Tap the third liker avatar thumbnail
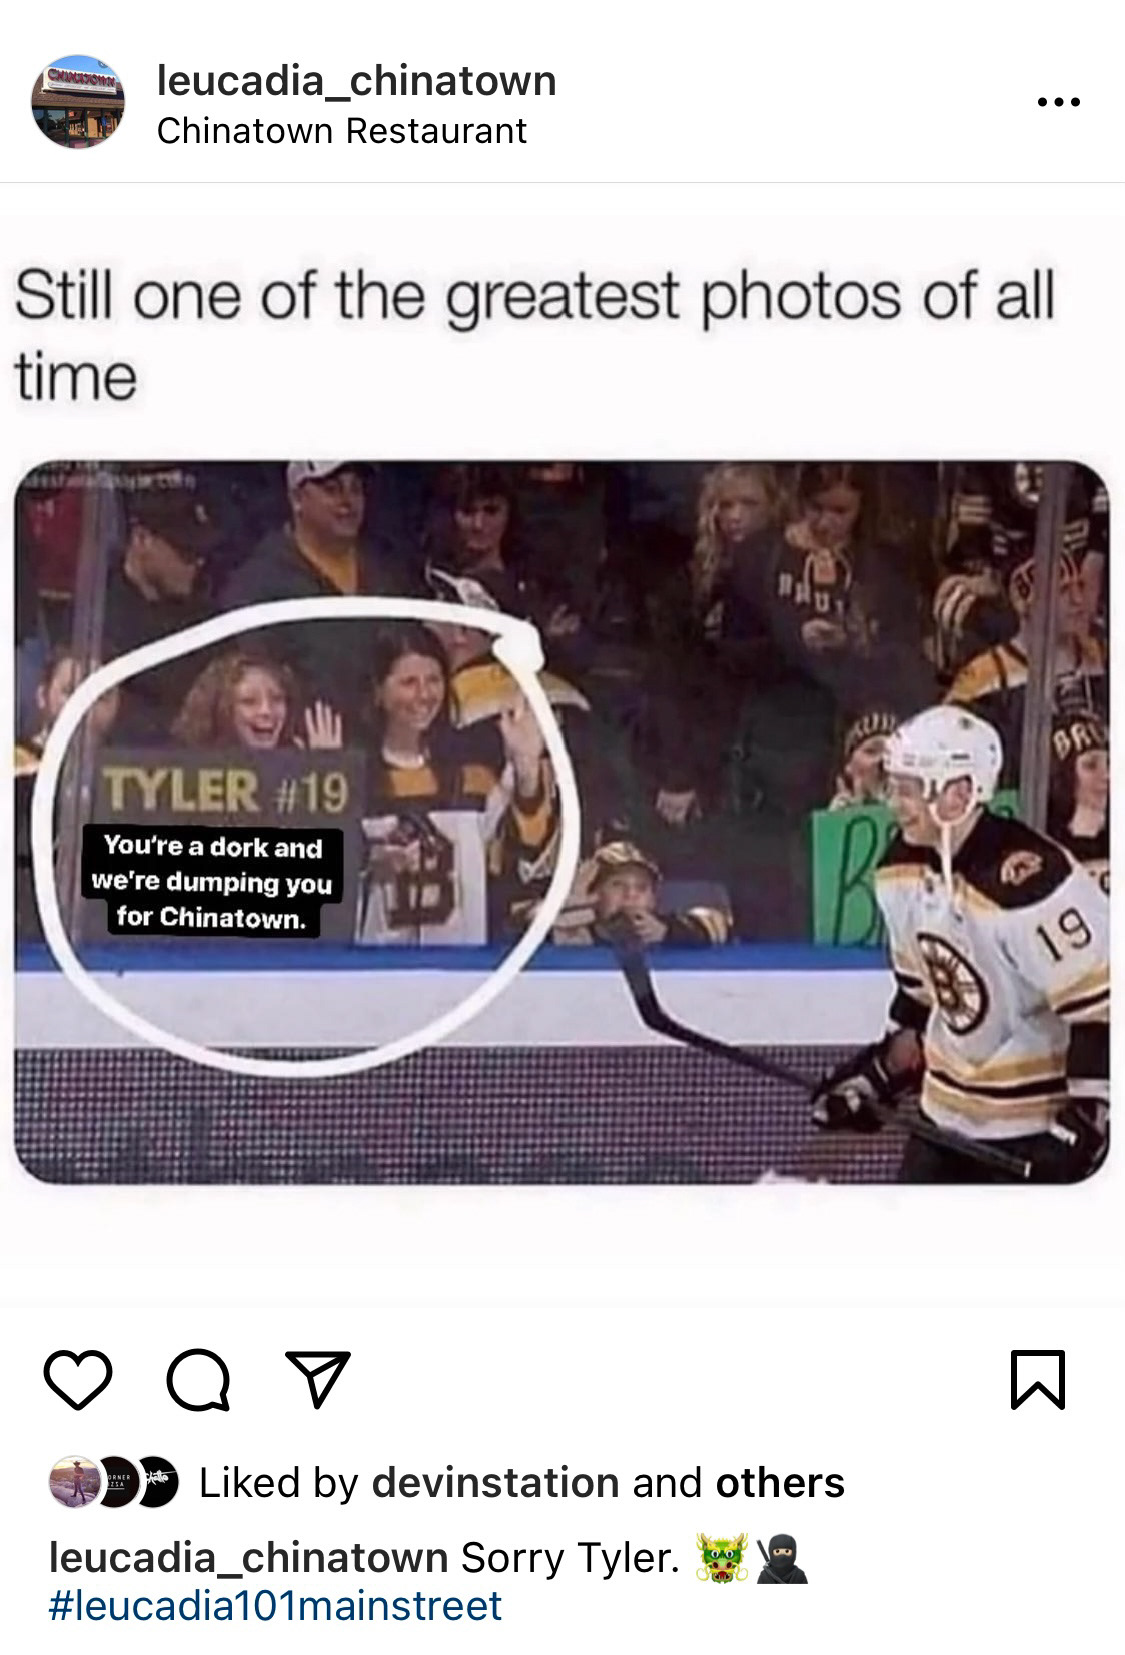 click(156, 1482)
